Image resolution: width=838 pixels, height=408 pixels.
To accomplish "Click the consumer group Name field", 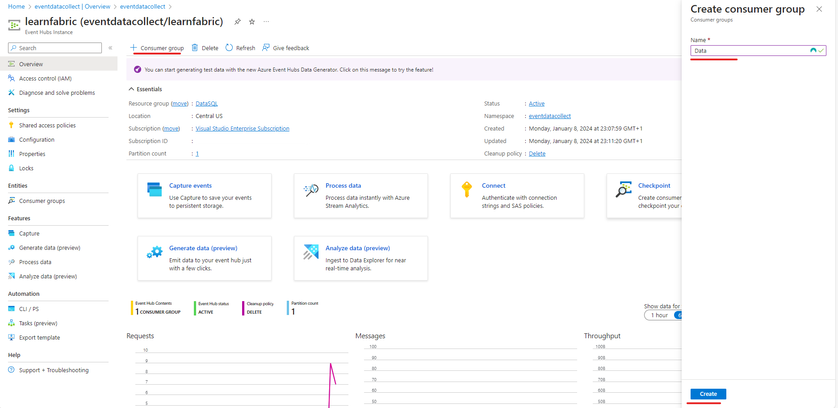I will (x=758, y=51).
